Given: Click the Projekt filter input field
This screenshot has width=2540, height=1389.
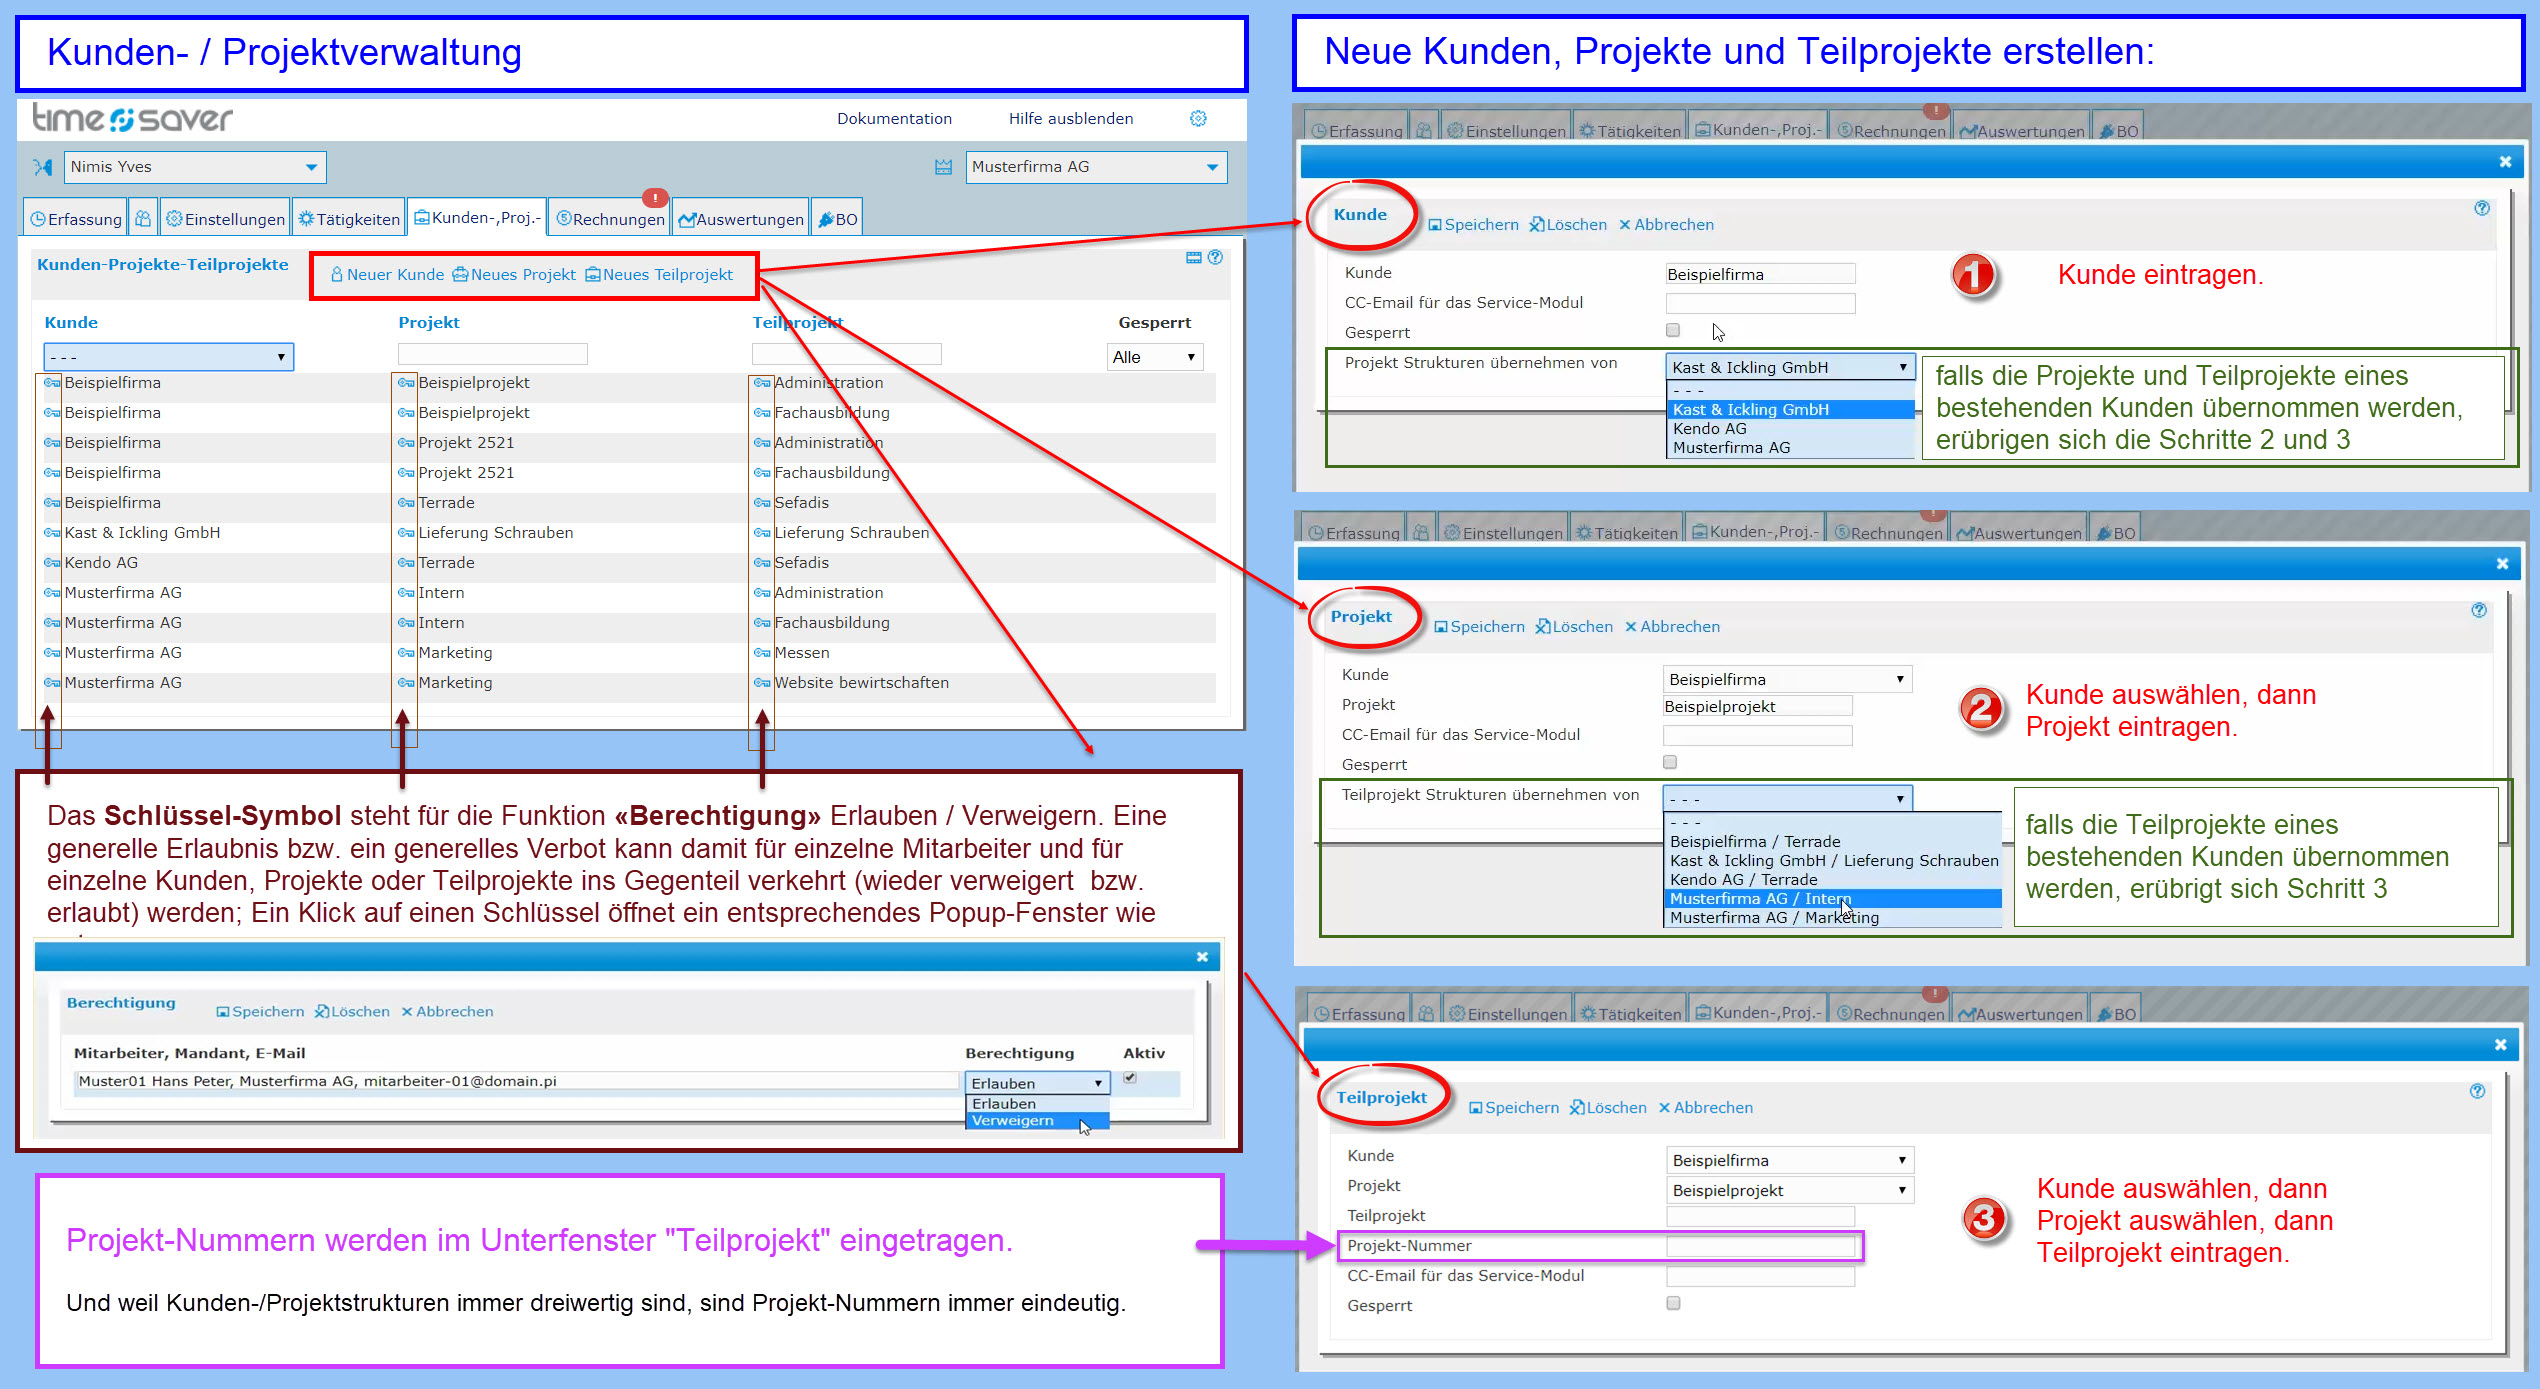Looking at the screenshot, I should click(492, 354).
